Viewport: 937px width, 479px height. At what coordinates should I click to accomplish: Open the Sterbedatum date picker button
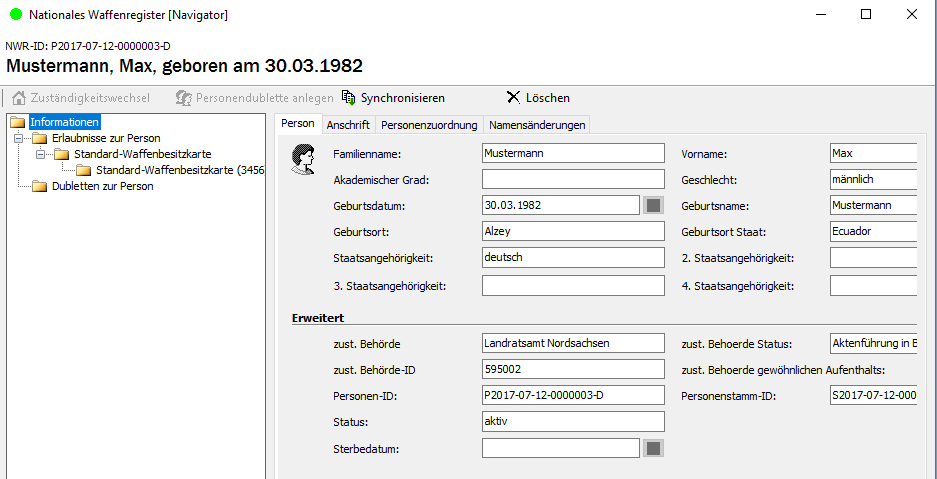click(x=653, y=448)
